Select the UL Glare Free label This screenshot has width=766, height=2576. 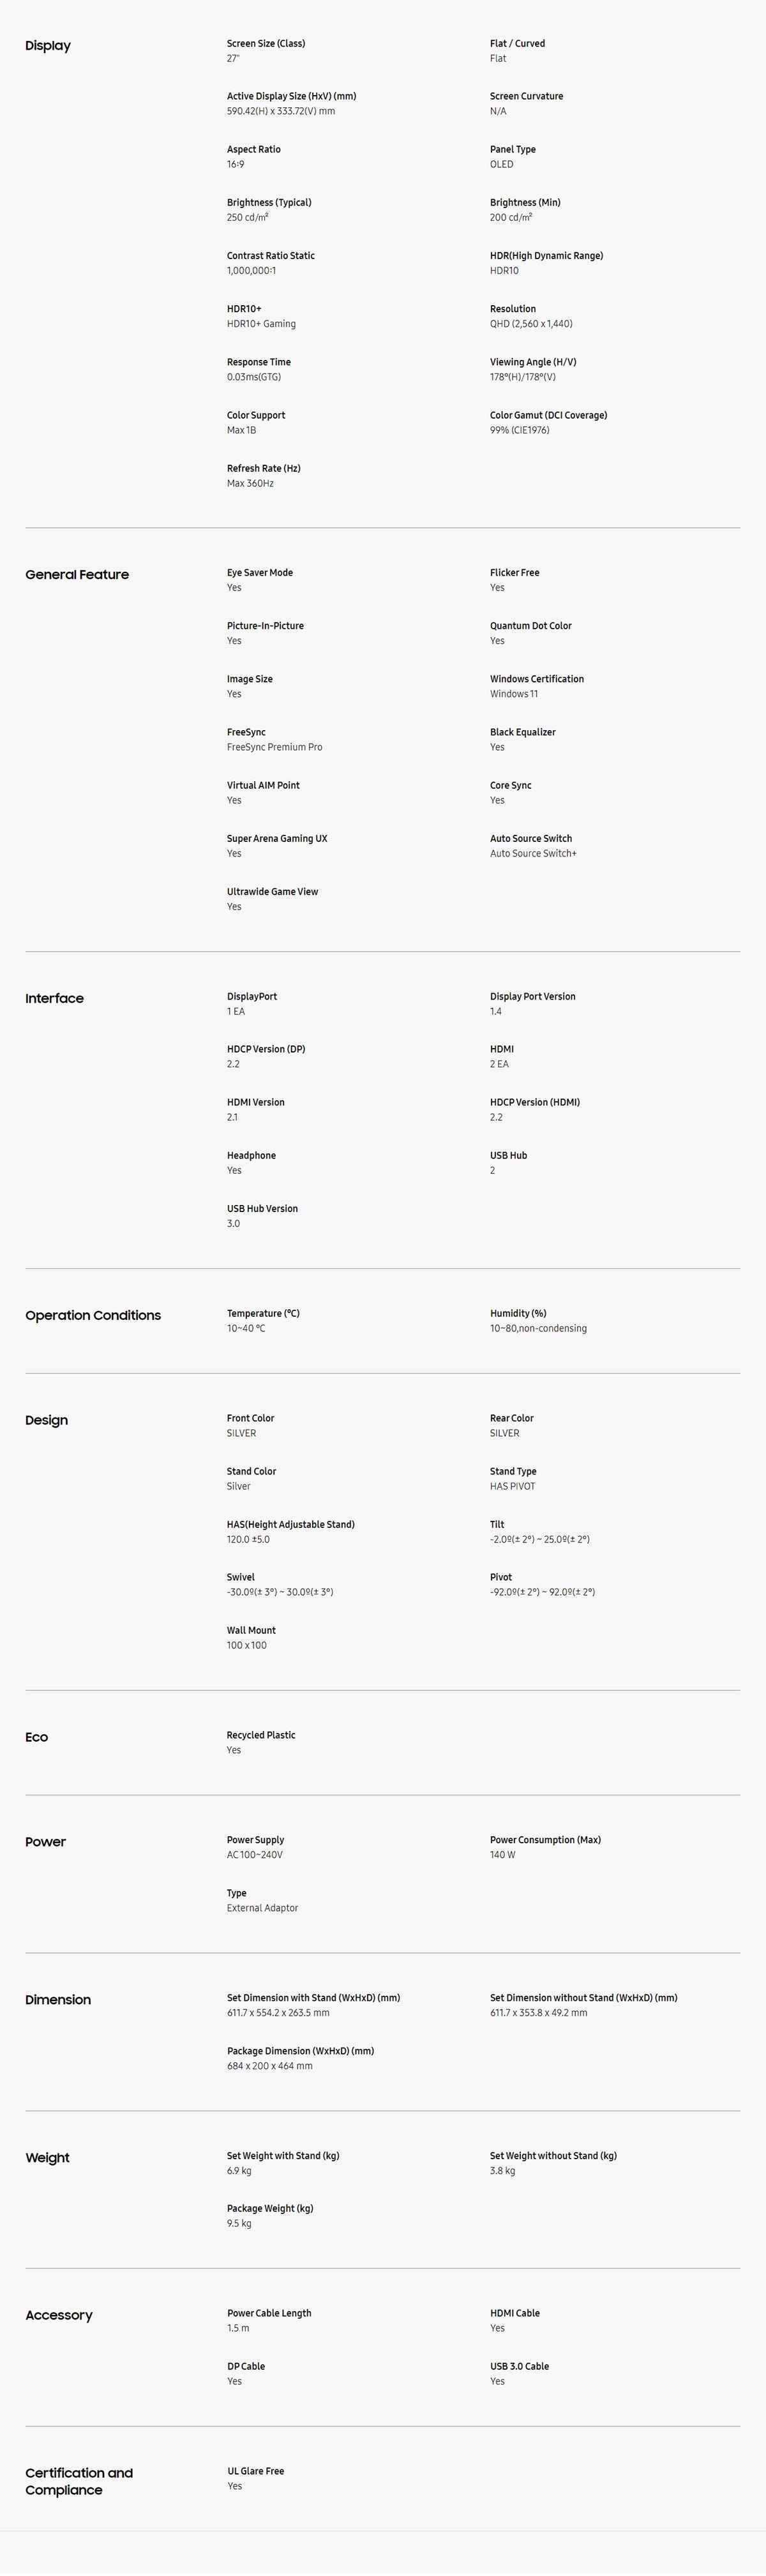point(255,2472)
